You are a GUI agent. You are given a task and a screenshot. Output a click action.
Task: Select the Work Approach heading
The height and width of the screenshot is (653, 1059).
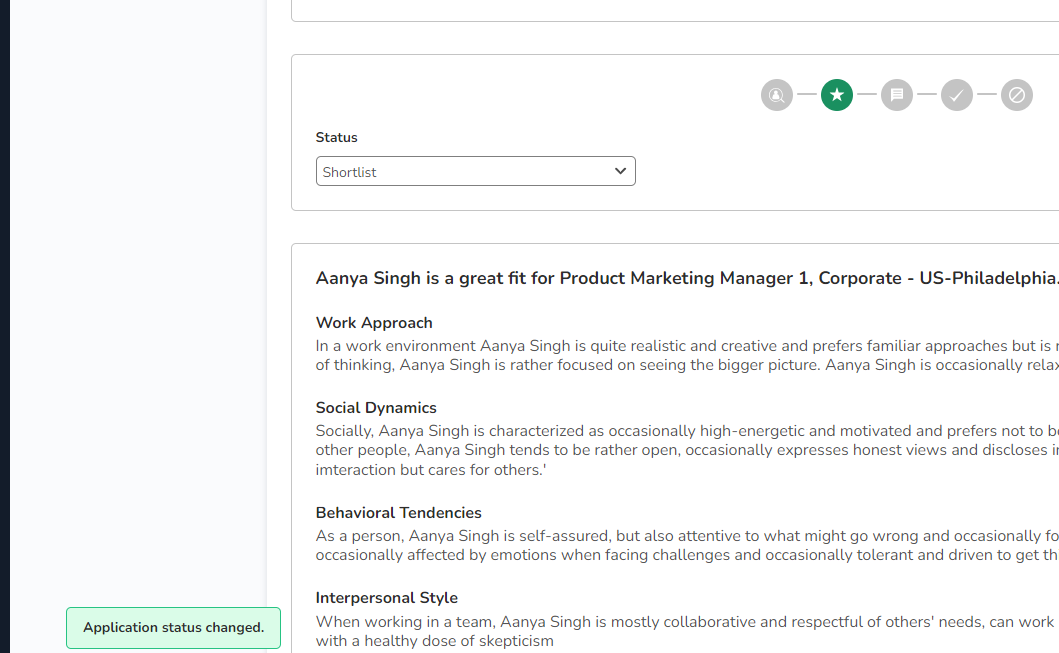pyautogui.click(x=374, y=323)
